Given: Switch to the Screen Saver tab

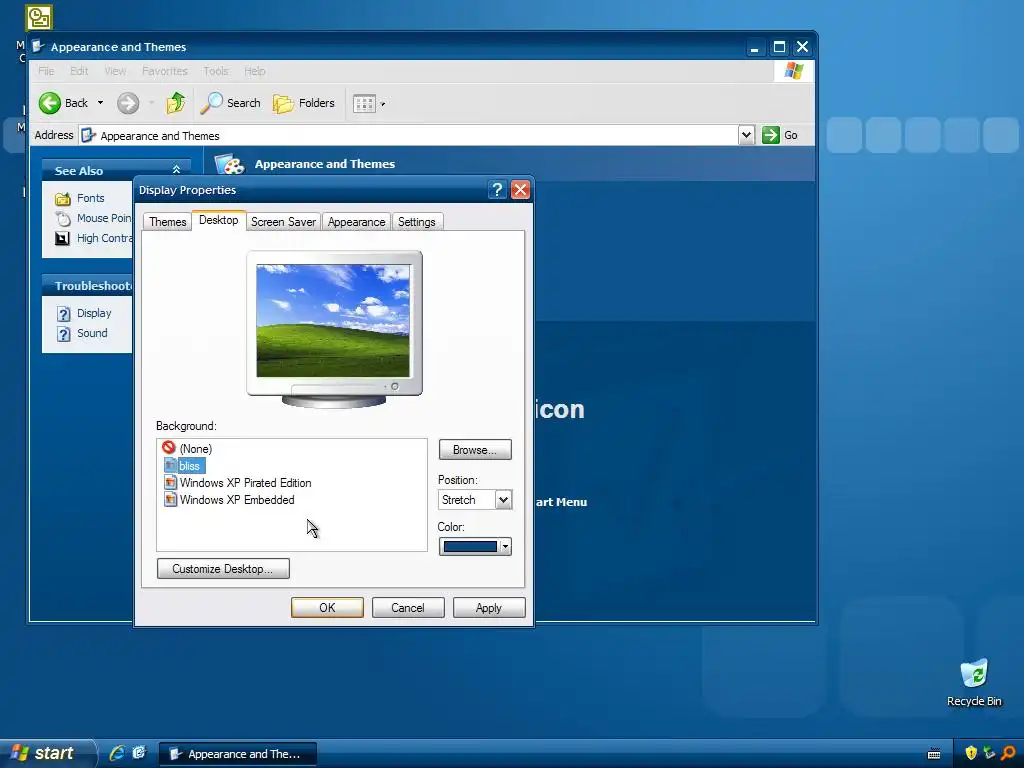Looking at the screenshot, I should (283, 222).
